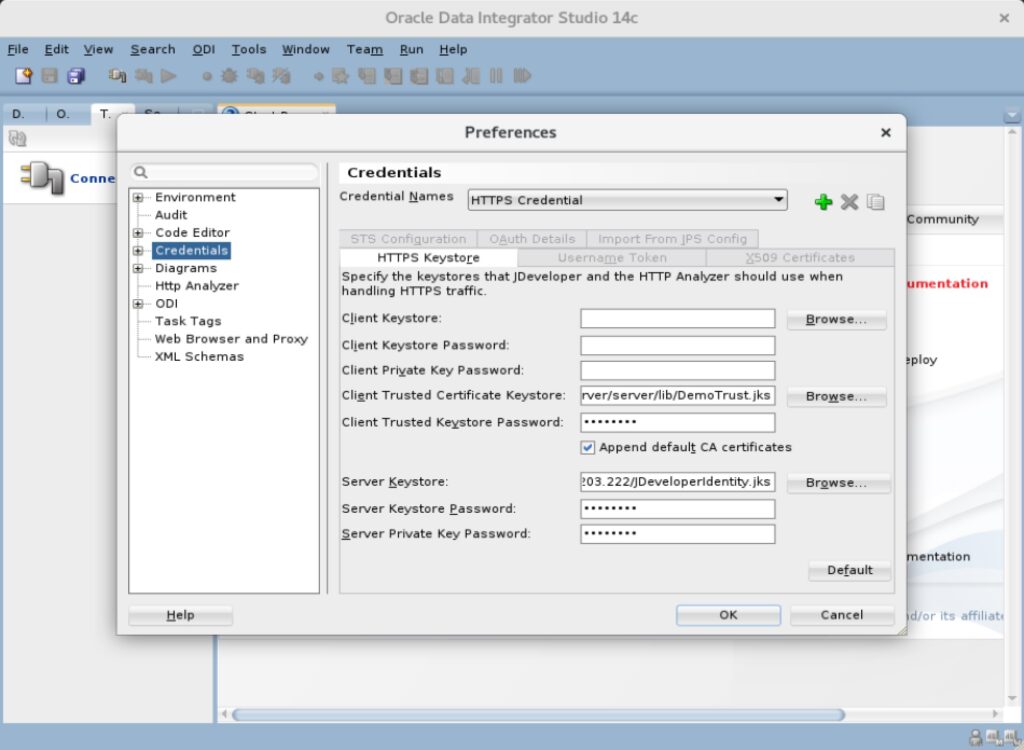Click the Client Trusted Keystore Password field
The image size is (1024, 750).
(x=678, y=423)
